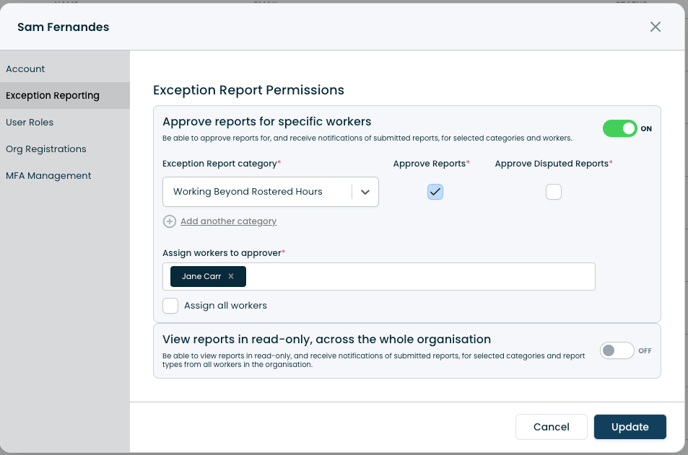This screenshot has height=455, width=688.
Task: Remove Jane Carr from assigned workers
Action: (x=231, y=277)
